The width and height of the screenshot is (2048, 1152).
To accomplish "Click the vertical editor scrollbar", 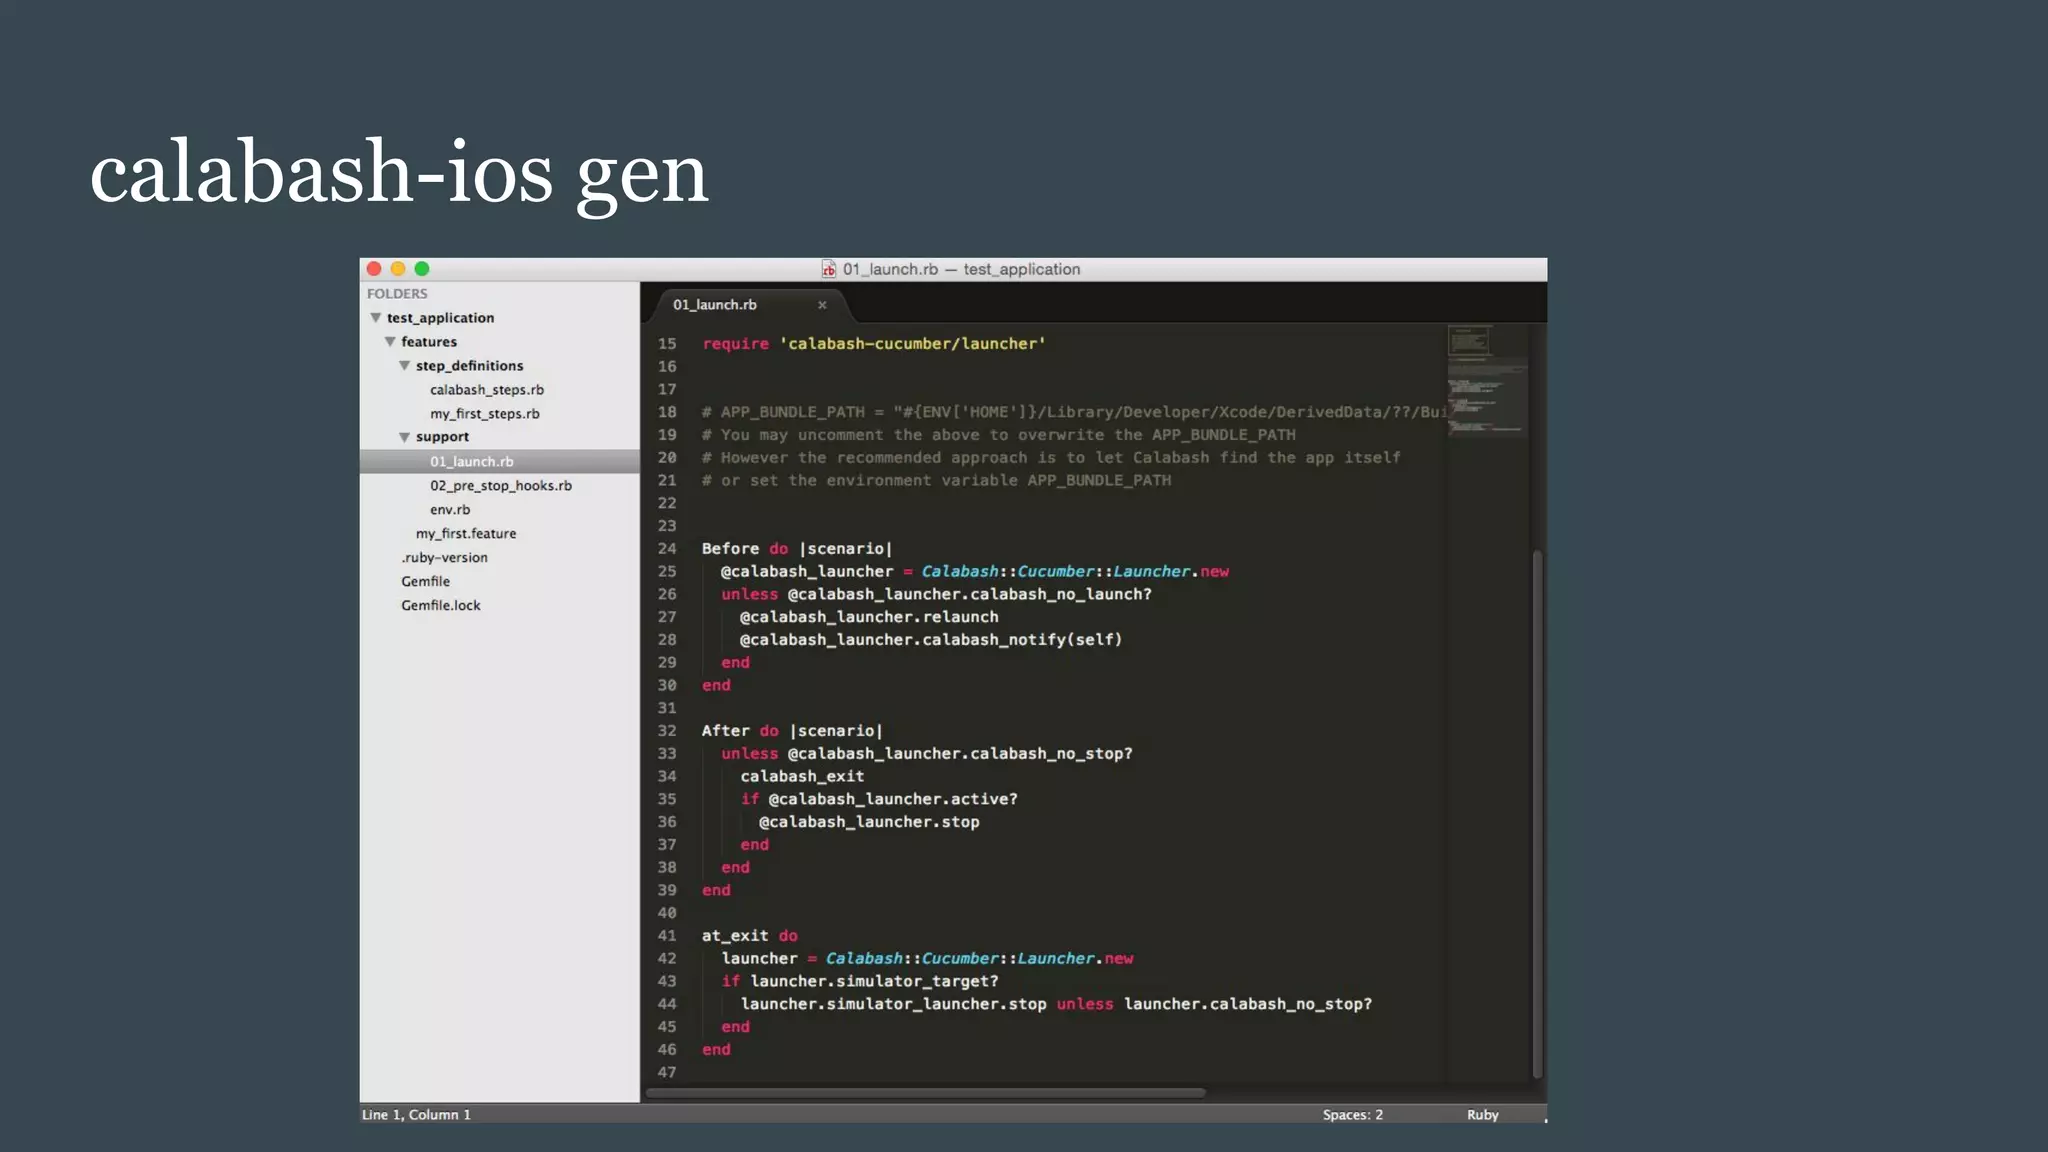I will (x=1538, y=814).
